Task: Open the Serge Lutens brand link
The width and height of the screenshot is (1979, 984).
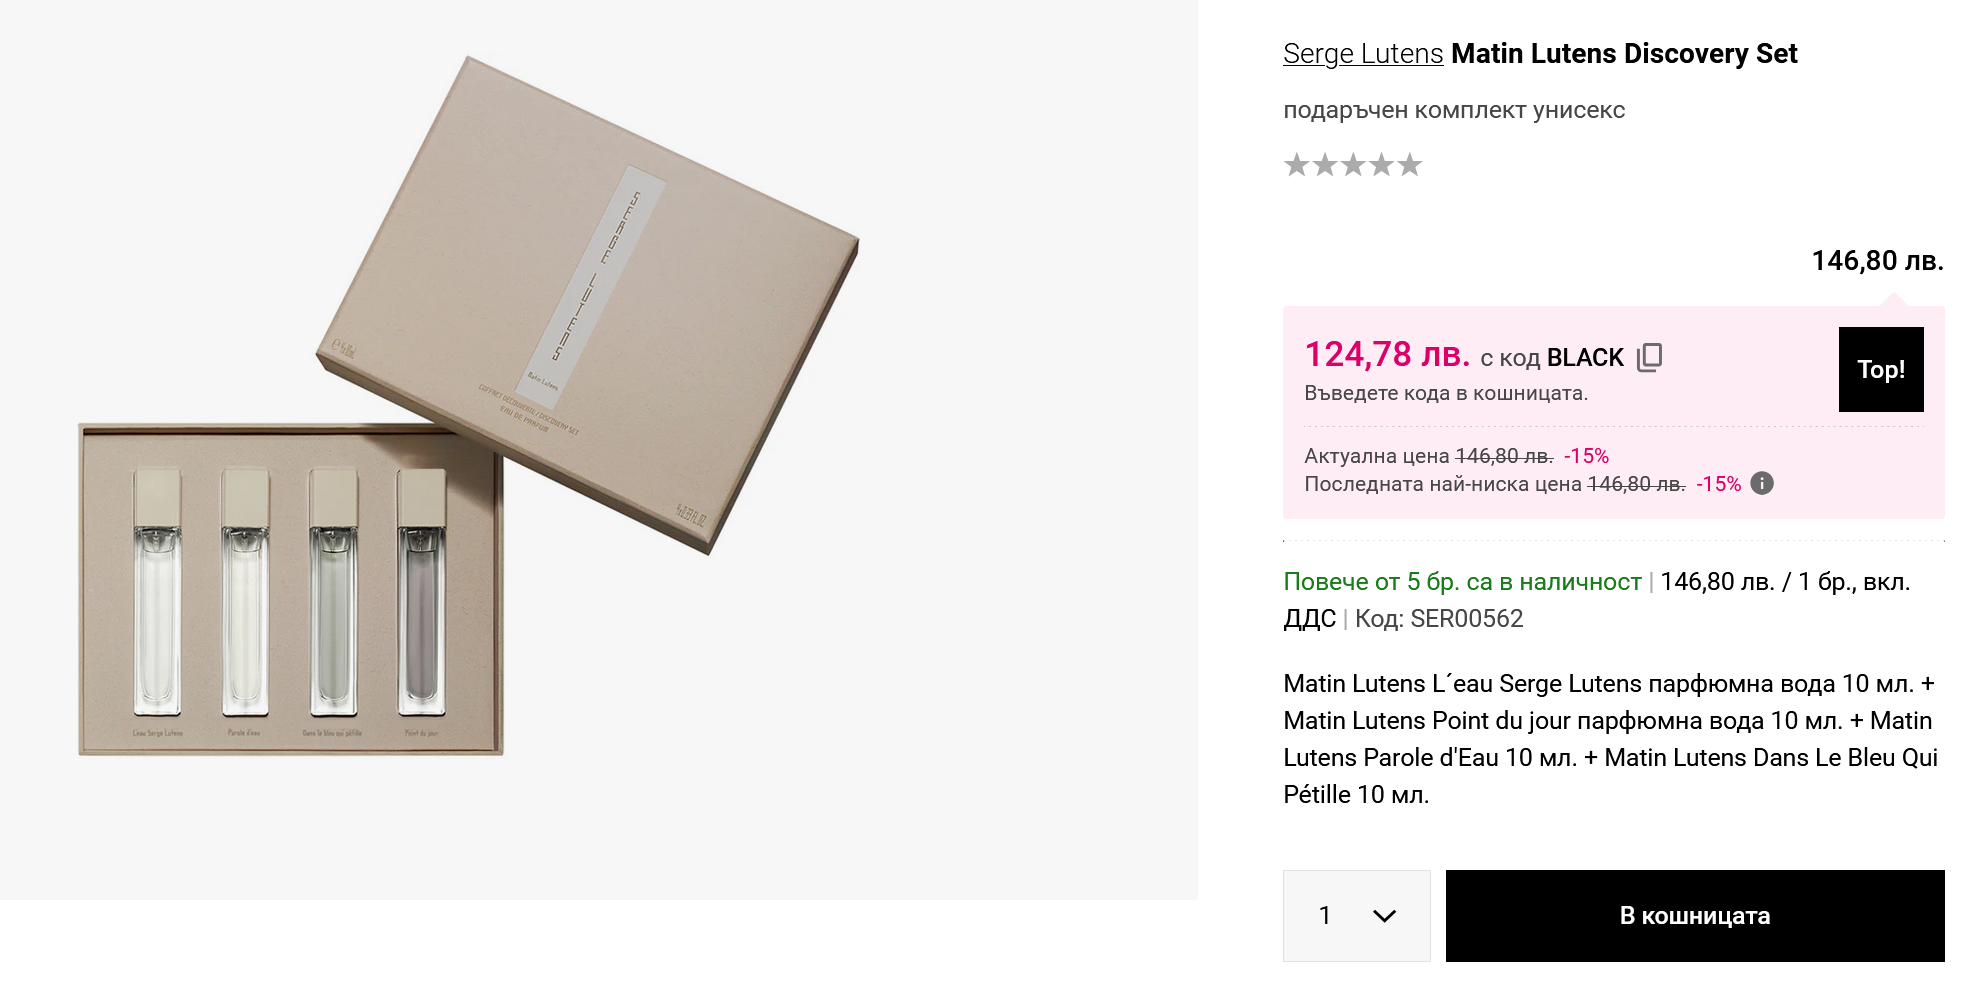Action: (1363, 54)
